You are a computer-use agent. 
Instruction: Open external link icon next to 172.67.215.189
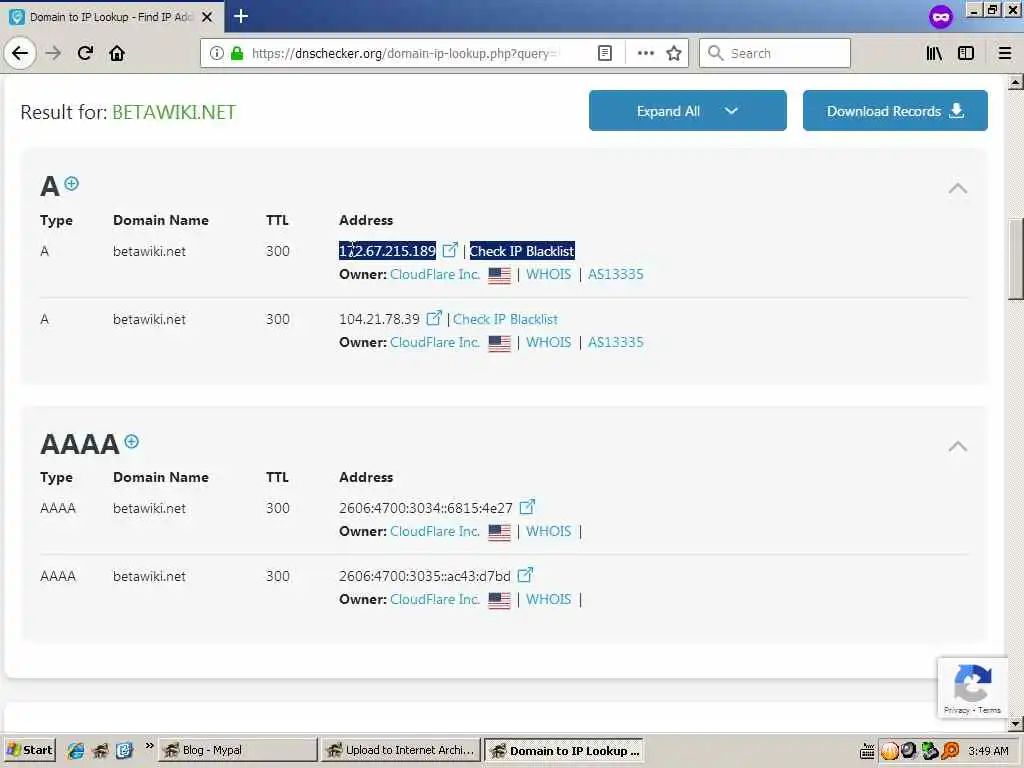(450, 249)
